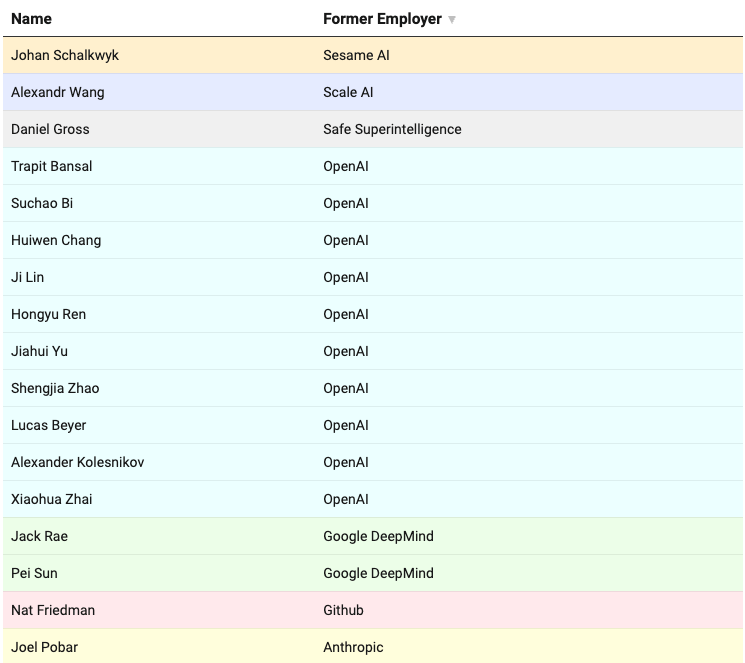745x663 pixels.
Task: Select the name Alexander Kolesnikov
Action: [x=77, y=462]
